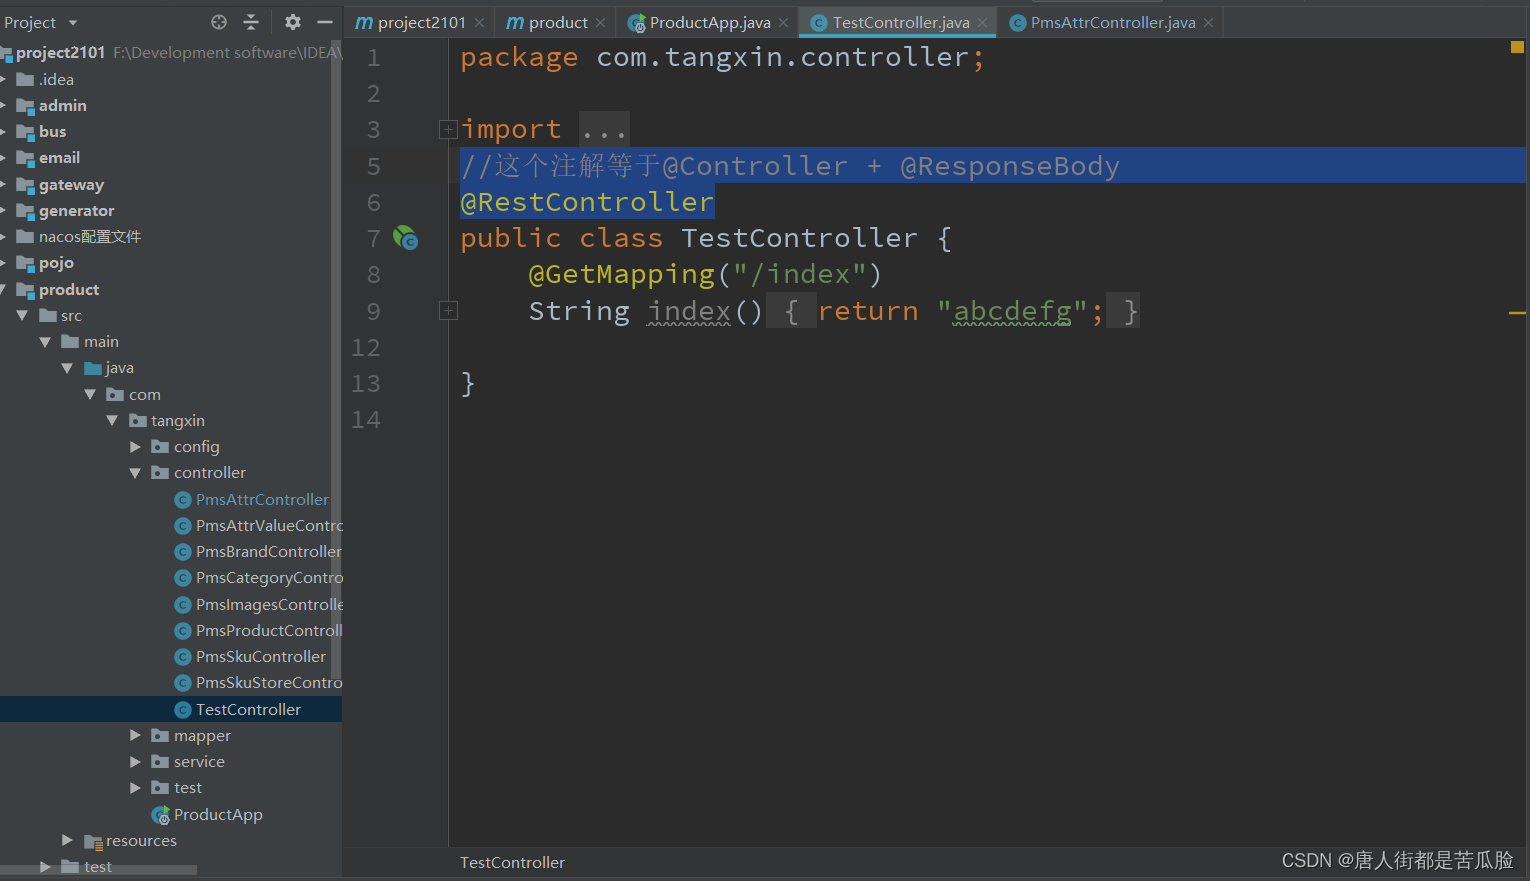Collapse the controller package arrow
This screenshot has width=1530, height=881.
(x=135, y=473)
